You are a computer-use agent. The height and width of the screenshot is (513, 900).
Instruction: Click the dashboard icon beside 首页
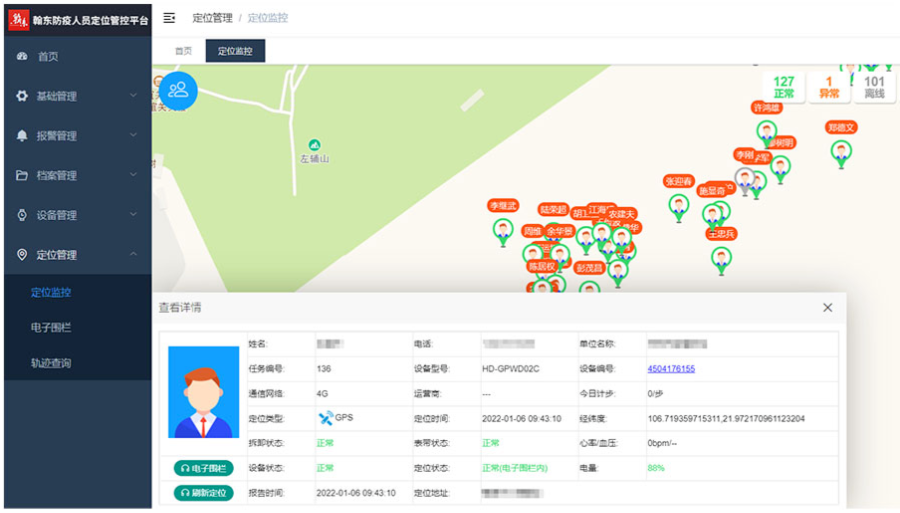(x=22, y=56)
